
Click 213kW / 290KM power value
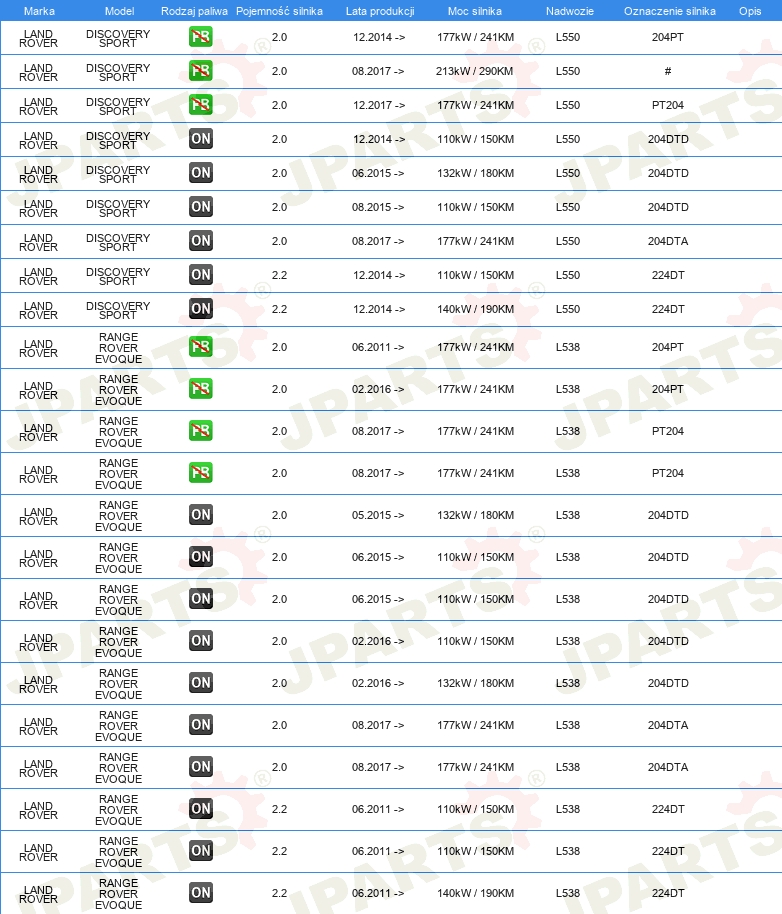point(474,71)
